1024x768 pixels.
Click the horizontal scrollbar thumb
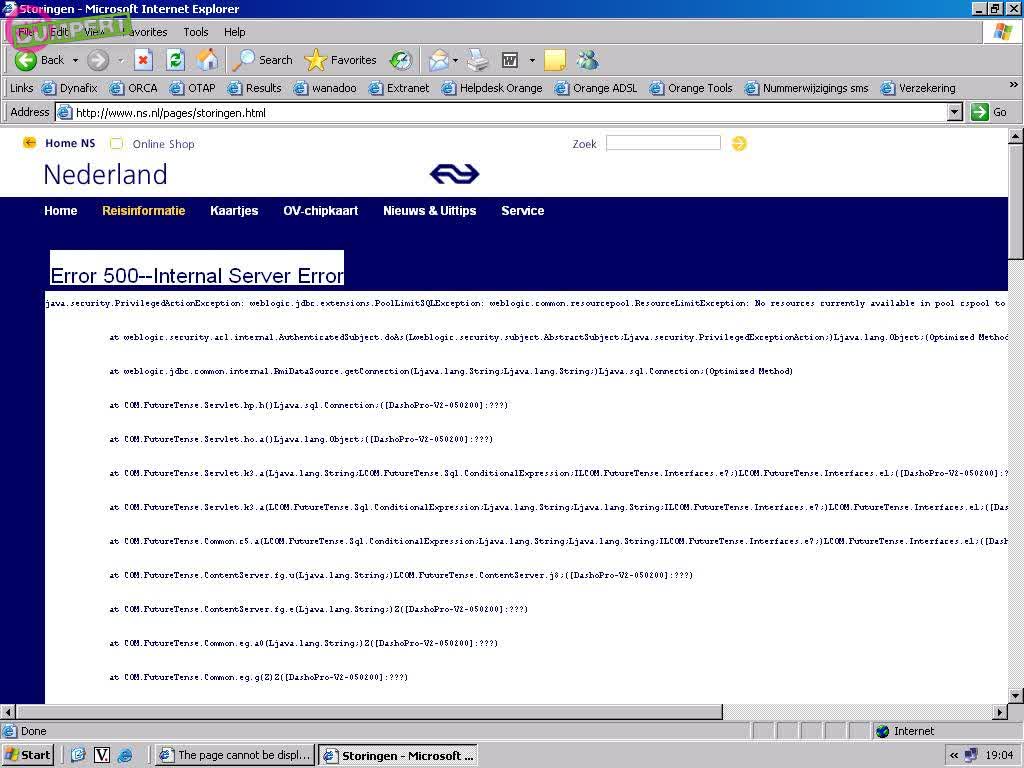369,711
